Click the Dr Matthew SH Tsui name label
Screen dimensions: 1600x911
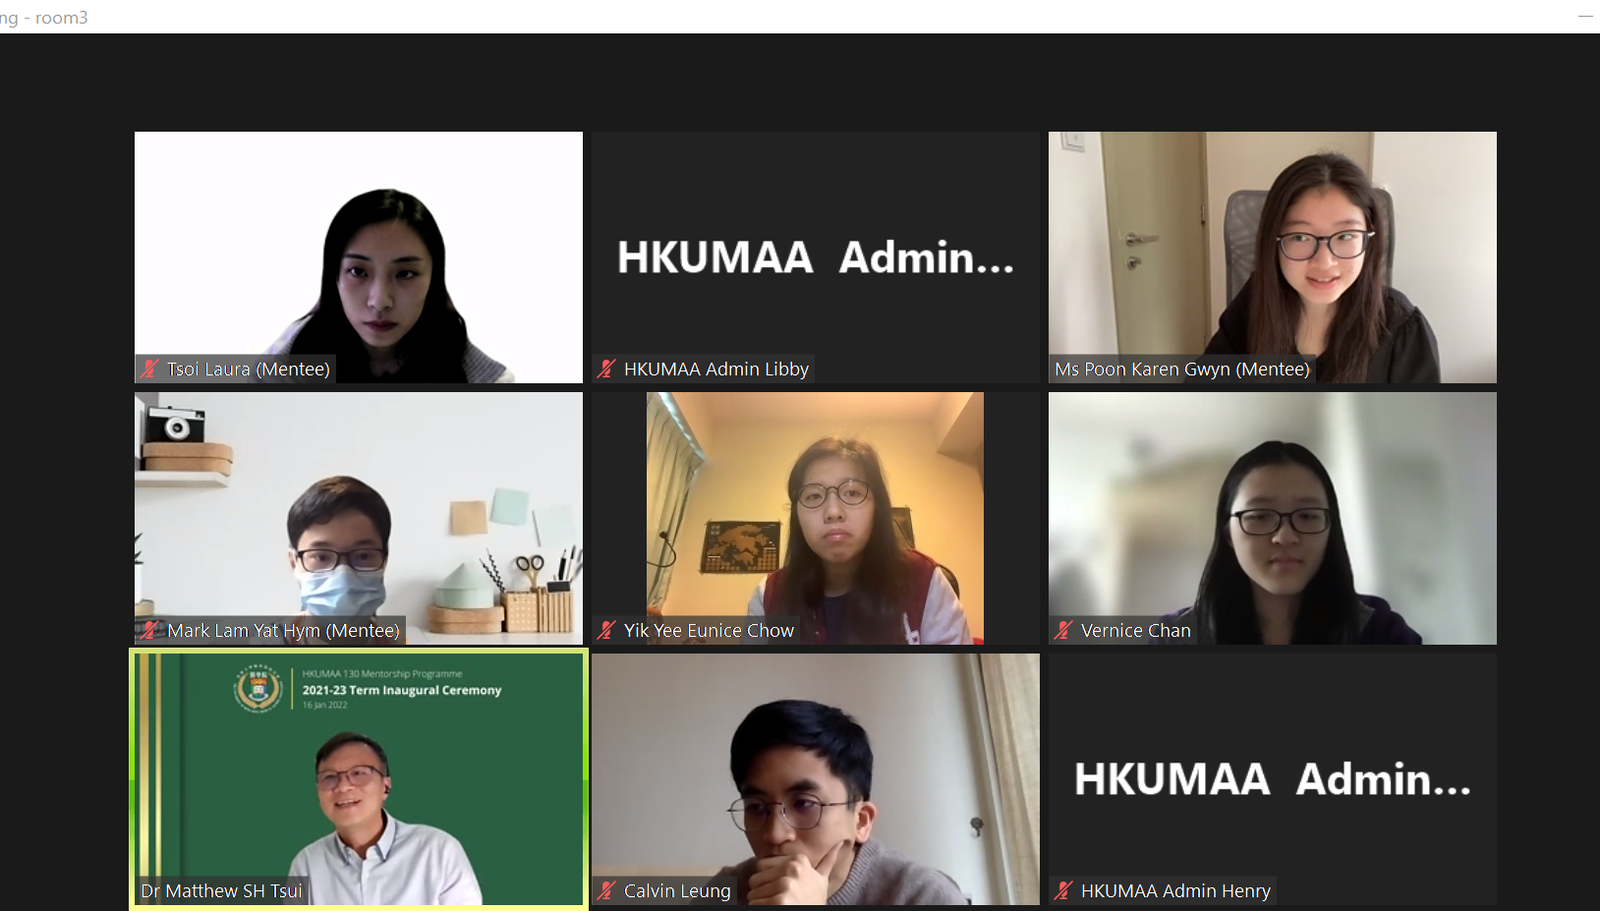pyautogui.click(x=221, y=890)
